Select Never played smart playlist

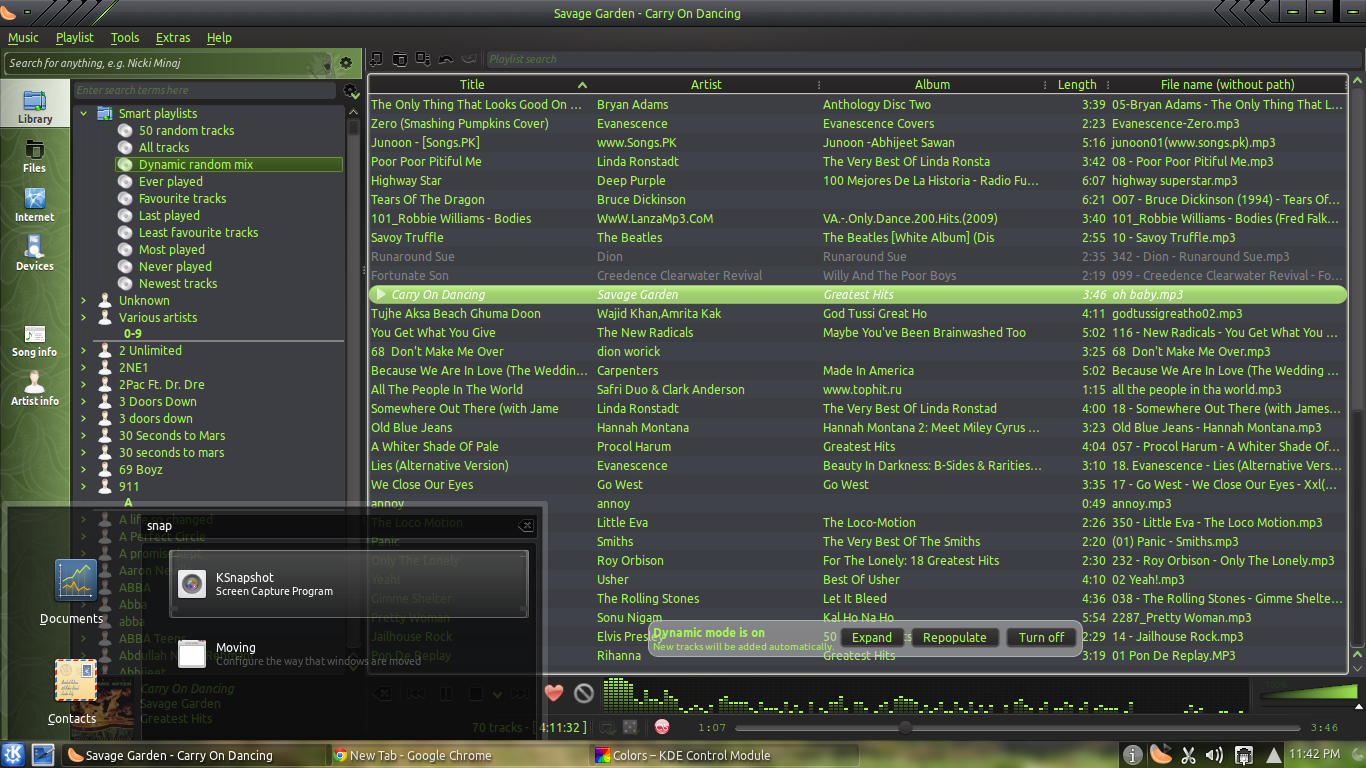click(175, 266)
